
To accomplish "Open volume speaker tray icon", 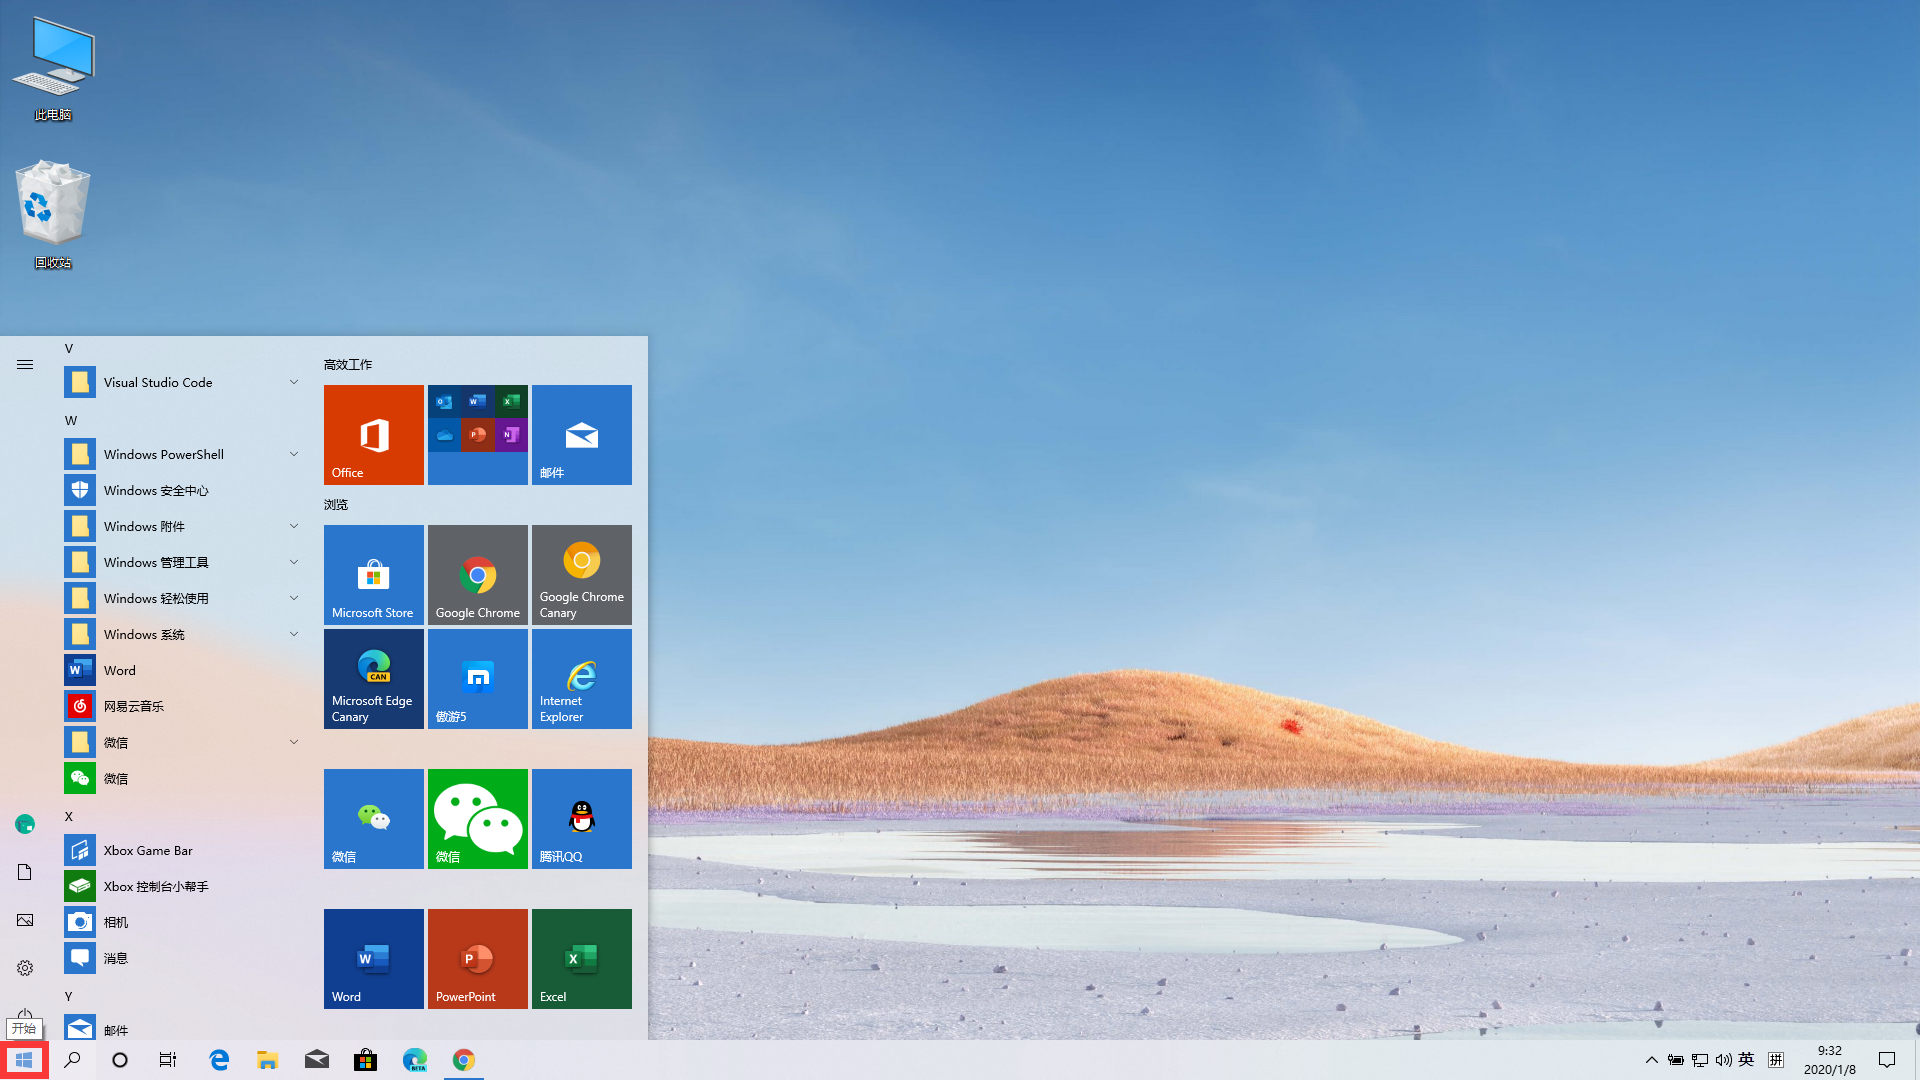I will (x=1723, y=1060).
